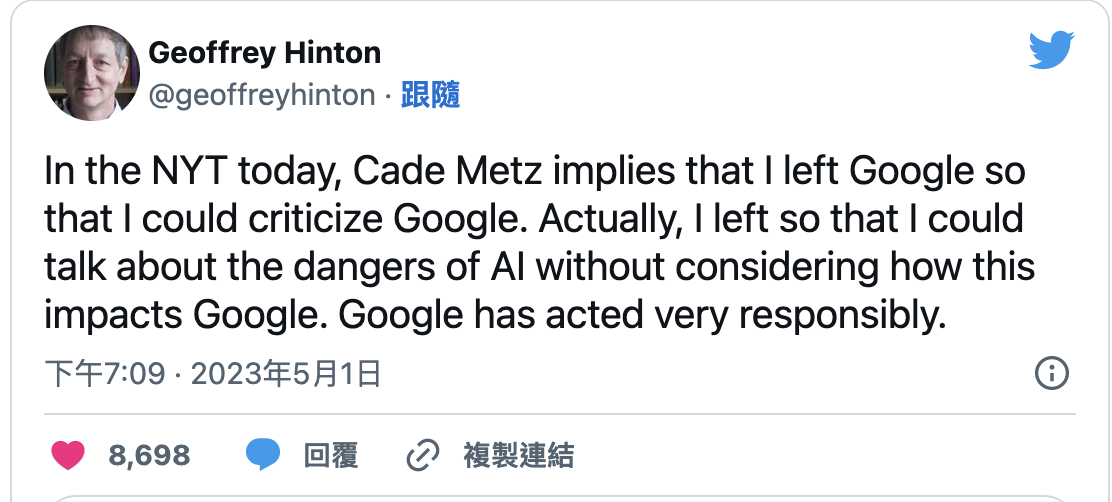Open the @geoffreyhinton handle link

(261, 95)
